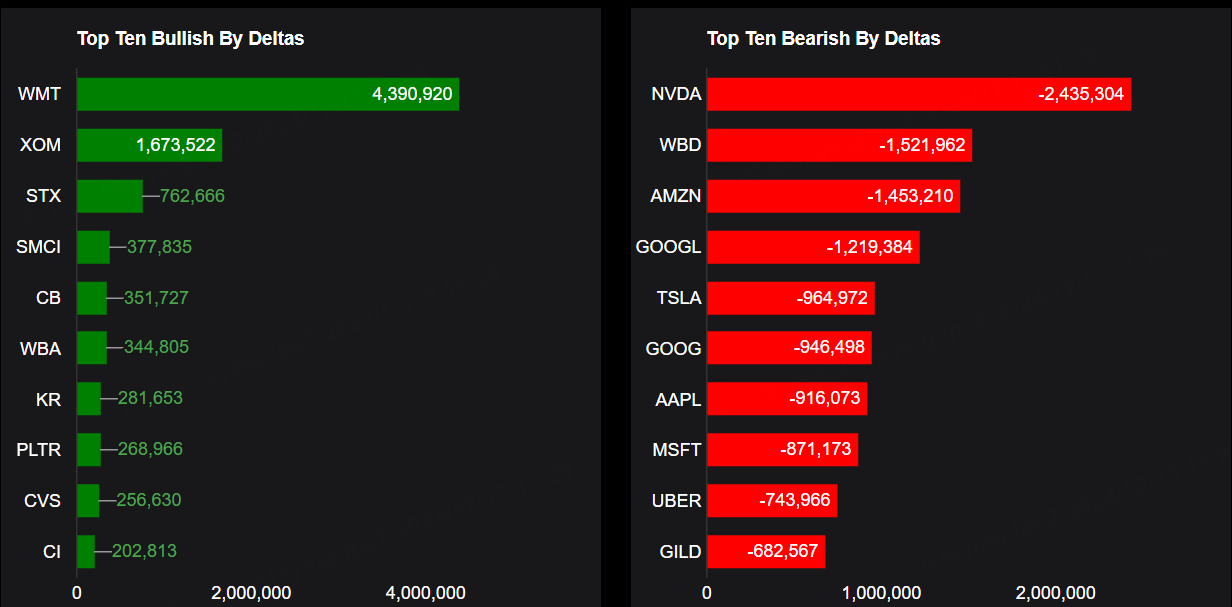Image resolution: width=1232 pixels, height=607 pixels.
Task: Click the value -946,498
Action: coord(829,348)
